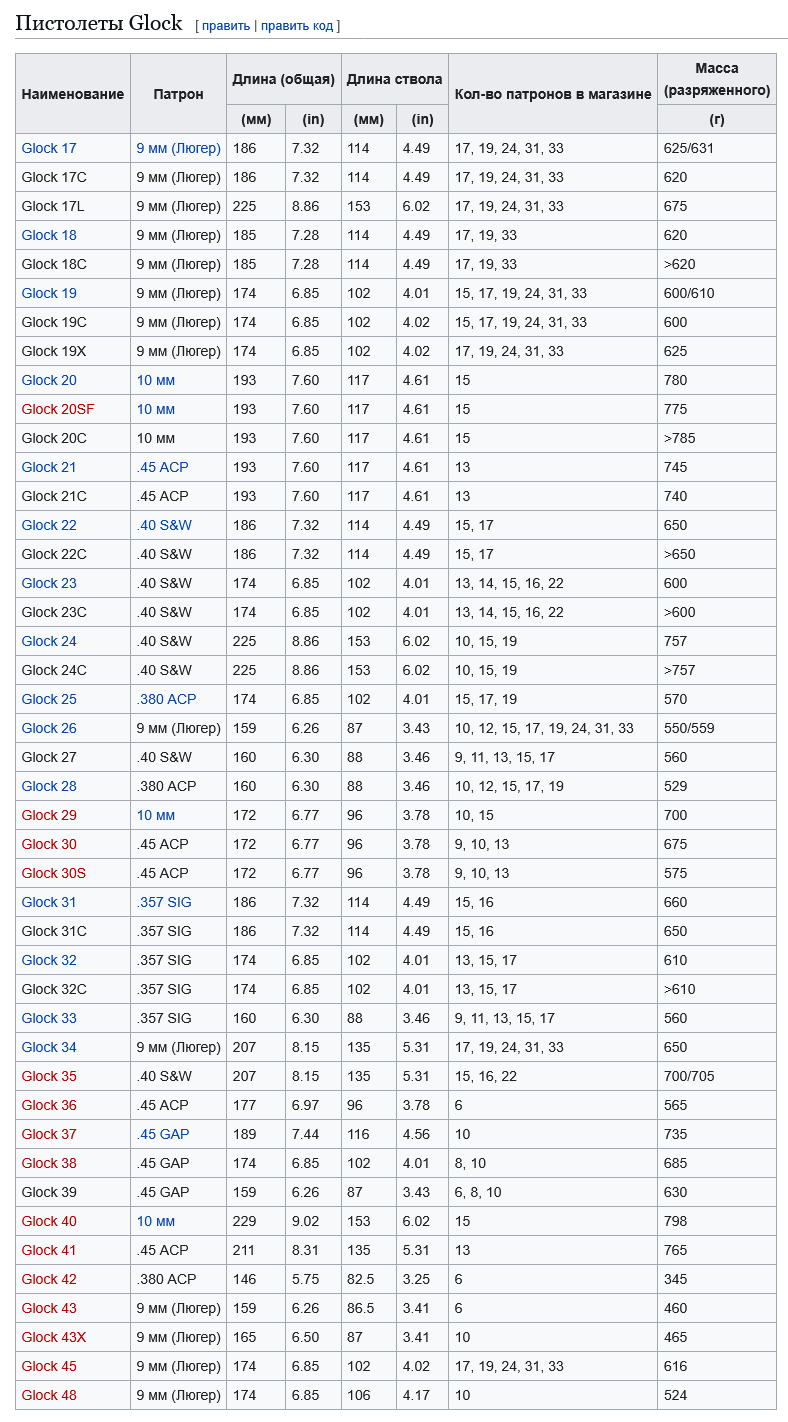Open '10 мм' link in Glock 29 row
The width and height of the screenshot is (788, 1422).
(156, 815)
